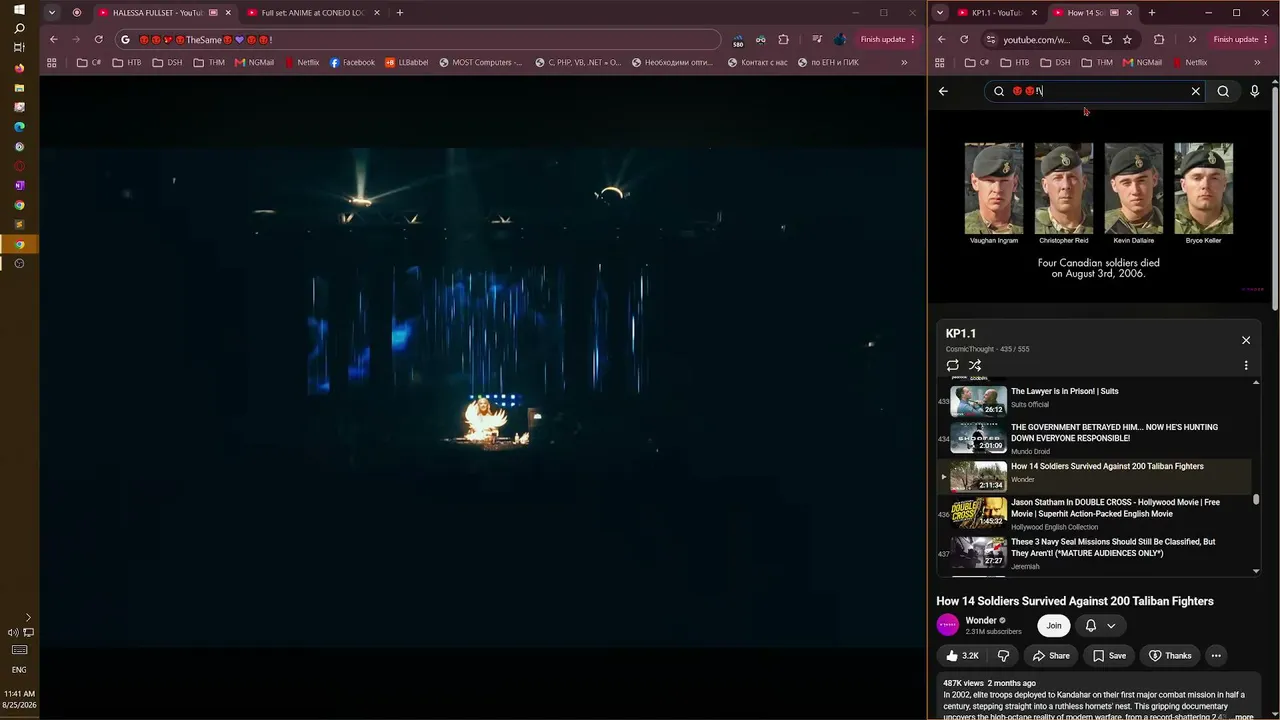Click the left window address bar
The width and height of the screenshot is (1280, 720).
417,40
